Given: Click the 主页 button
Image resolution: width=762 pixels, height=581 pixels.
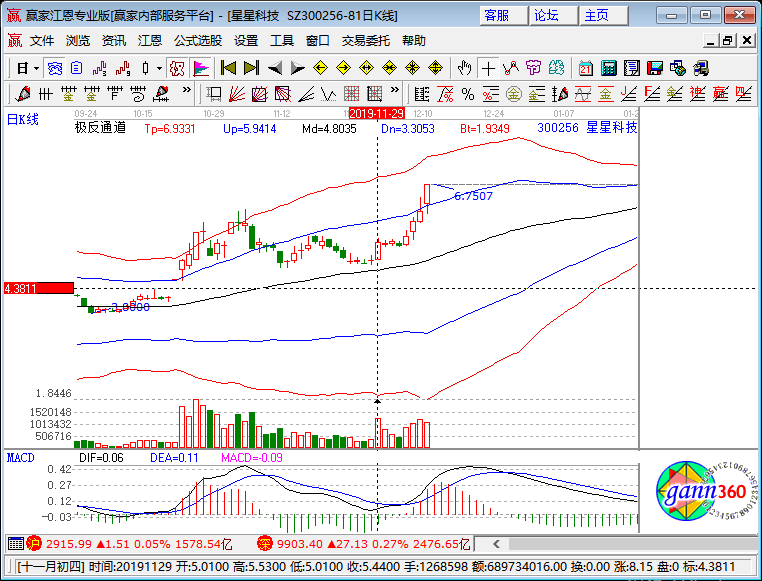Looking at the screenshot, I should click(604, 16).
